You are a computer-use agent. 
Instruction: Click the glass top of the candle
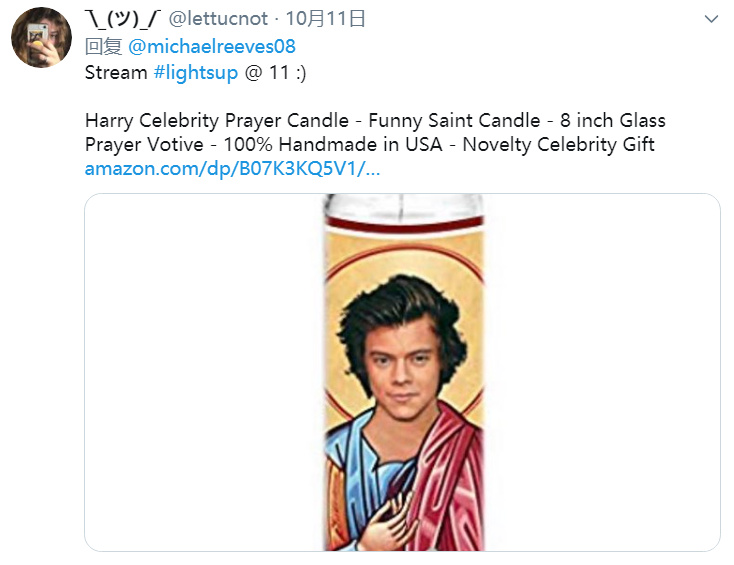(x=404, y=206)
